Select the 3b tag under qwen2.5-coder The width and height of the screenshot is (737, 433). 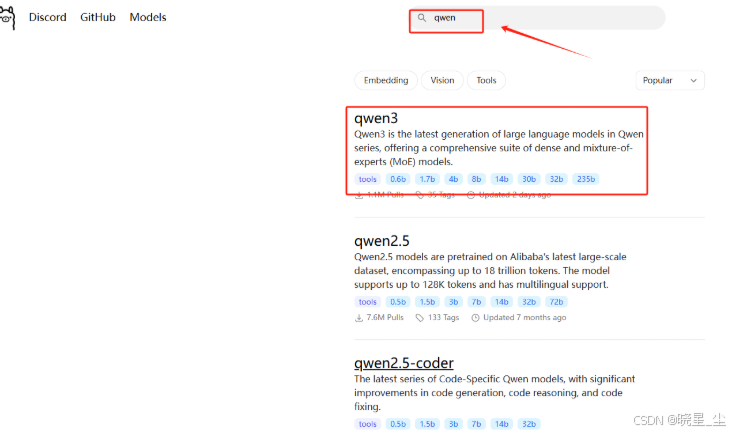pyautogui.click(x=453, y=424)
